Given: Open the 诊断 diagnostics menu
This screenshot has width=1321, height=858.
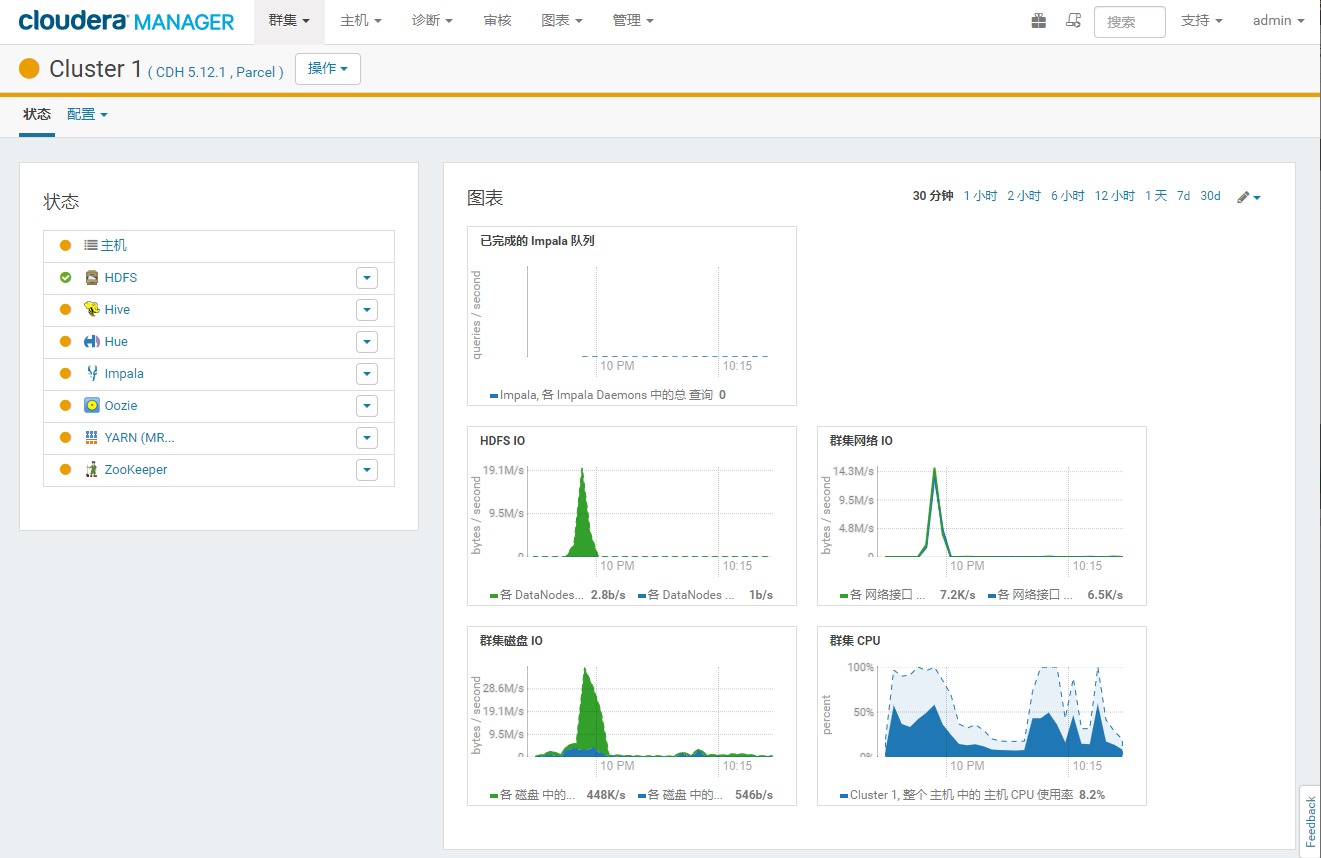Looking at the screenshot, I should click(x=432, y=21).
